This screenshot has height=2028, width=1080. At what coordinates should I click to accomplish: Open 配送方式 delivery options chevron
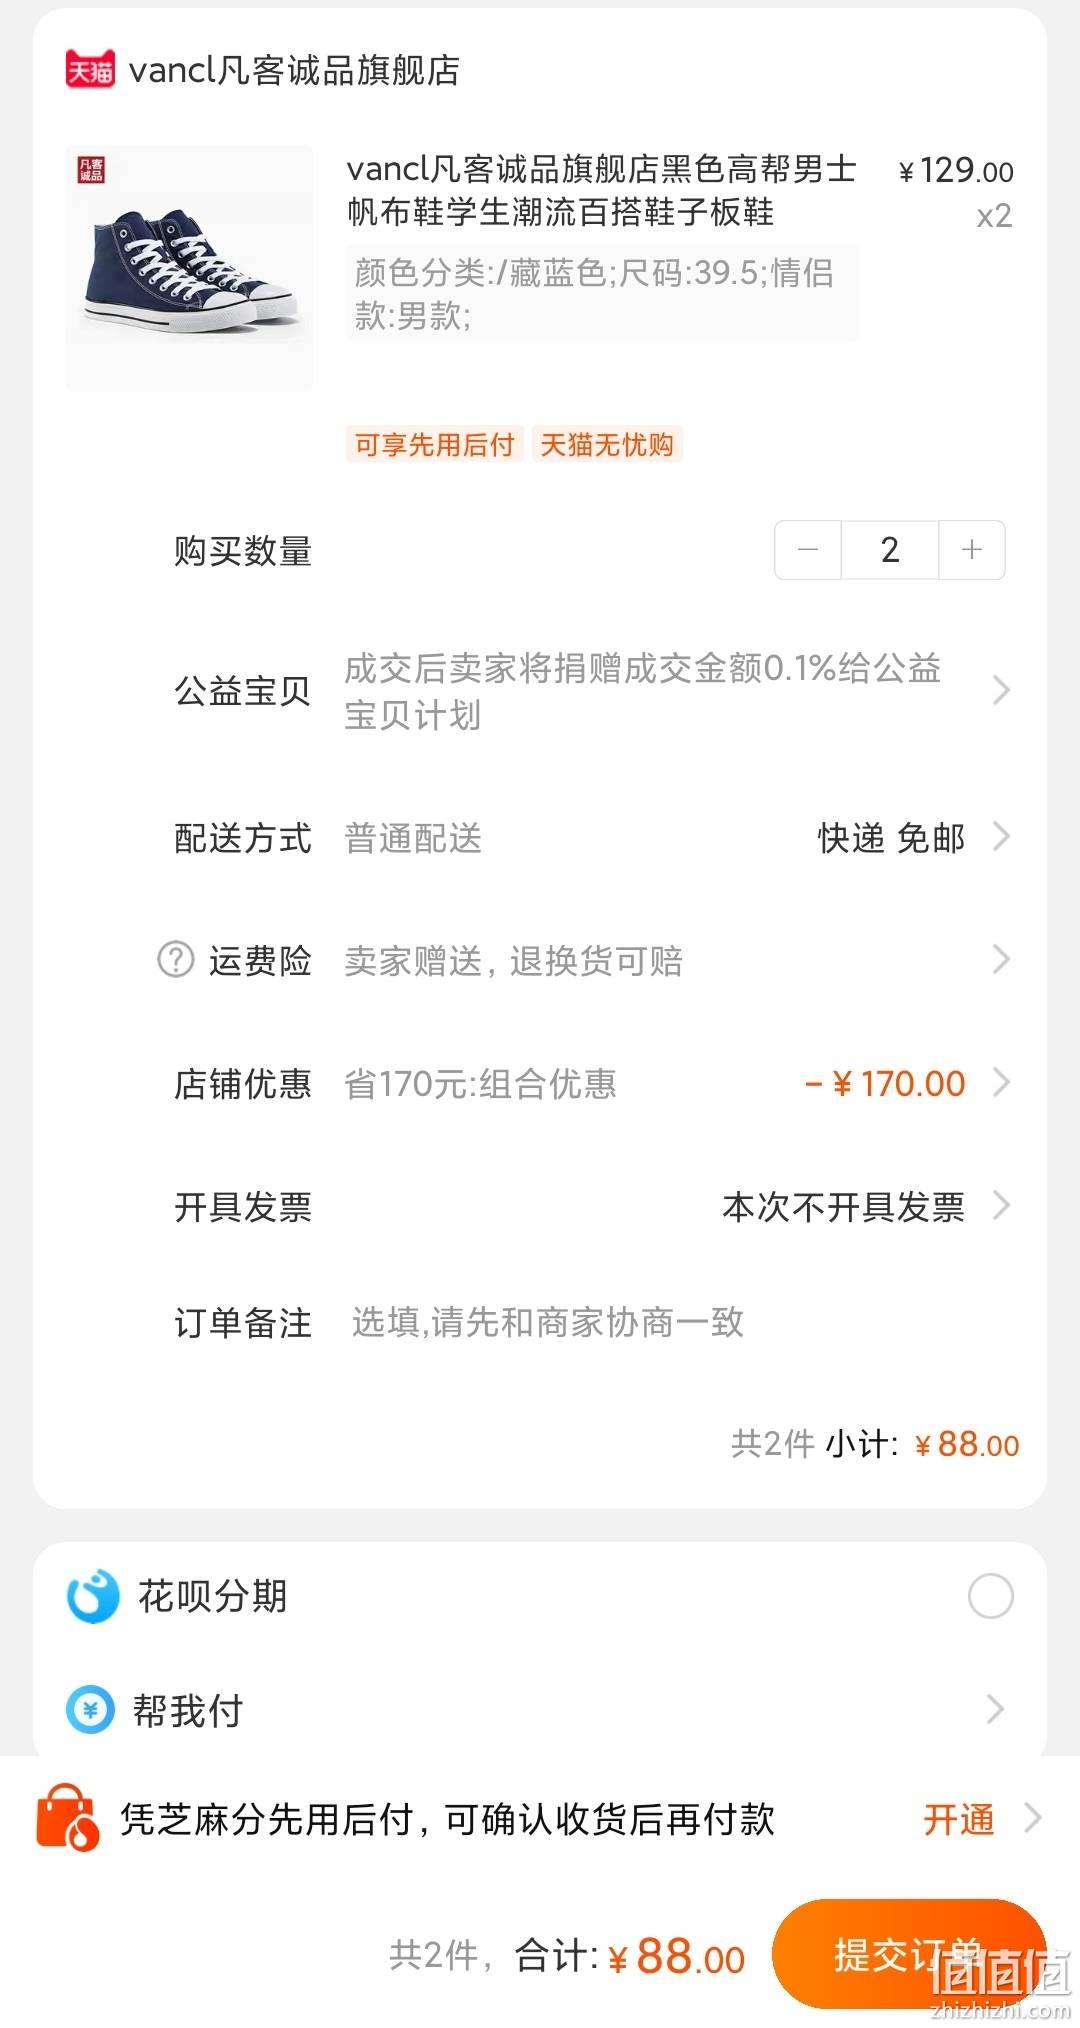tap(1000, 837)
